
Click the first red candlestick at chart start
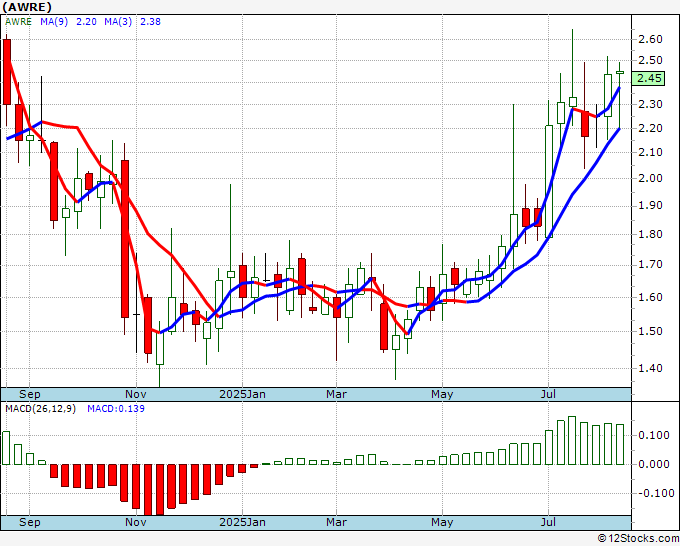click(x=7, y=72)
